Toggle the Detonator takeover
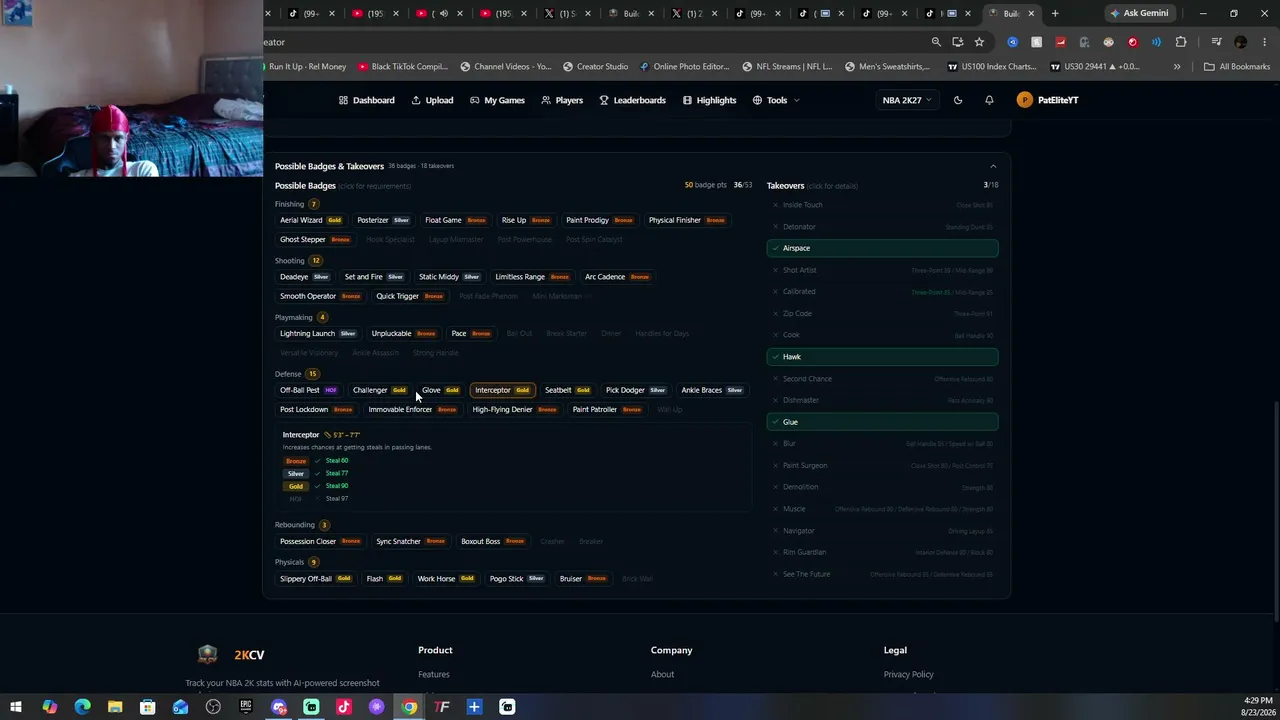This screenshot has width=1280, height=720. point(882,227)
